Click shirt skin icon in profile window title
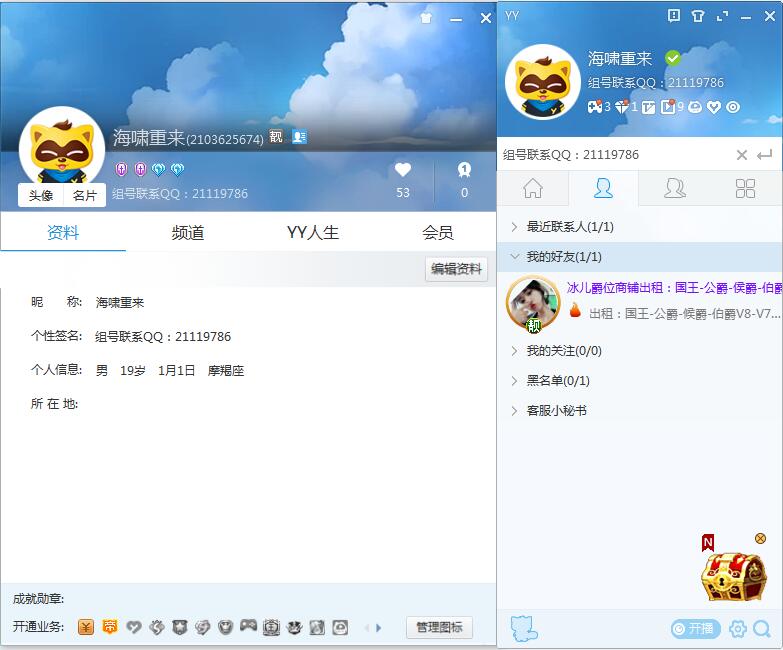The width and height of the screenshot is (783, 650). pos(426,18)
